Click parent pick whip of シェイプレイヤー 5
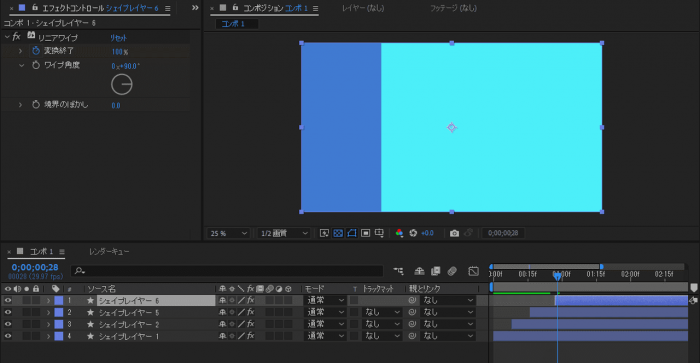The height and width of the screenshot is (363, 700). 412,312
